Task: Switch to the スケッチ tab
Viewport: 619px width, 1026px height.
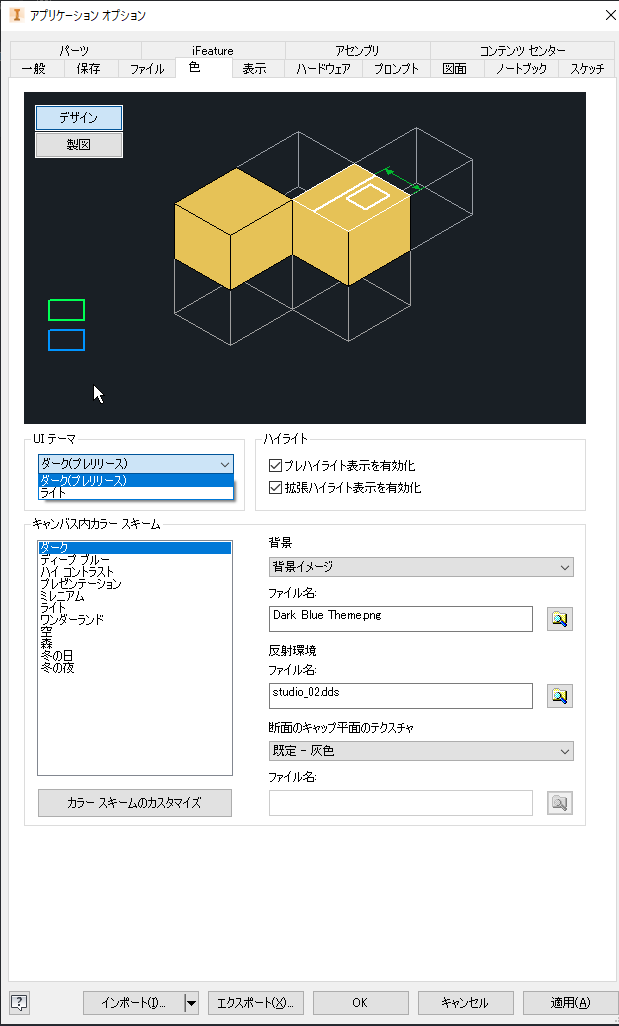Action: click(586, 69)
